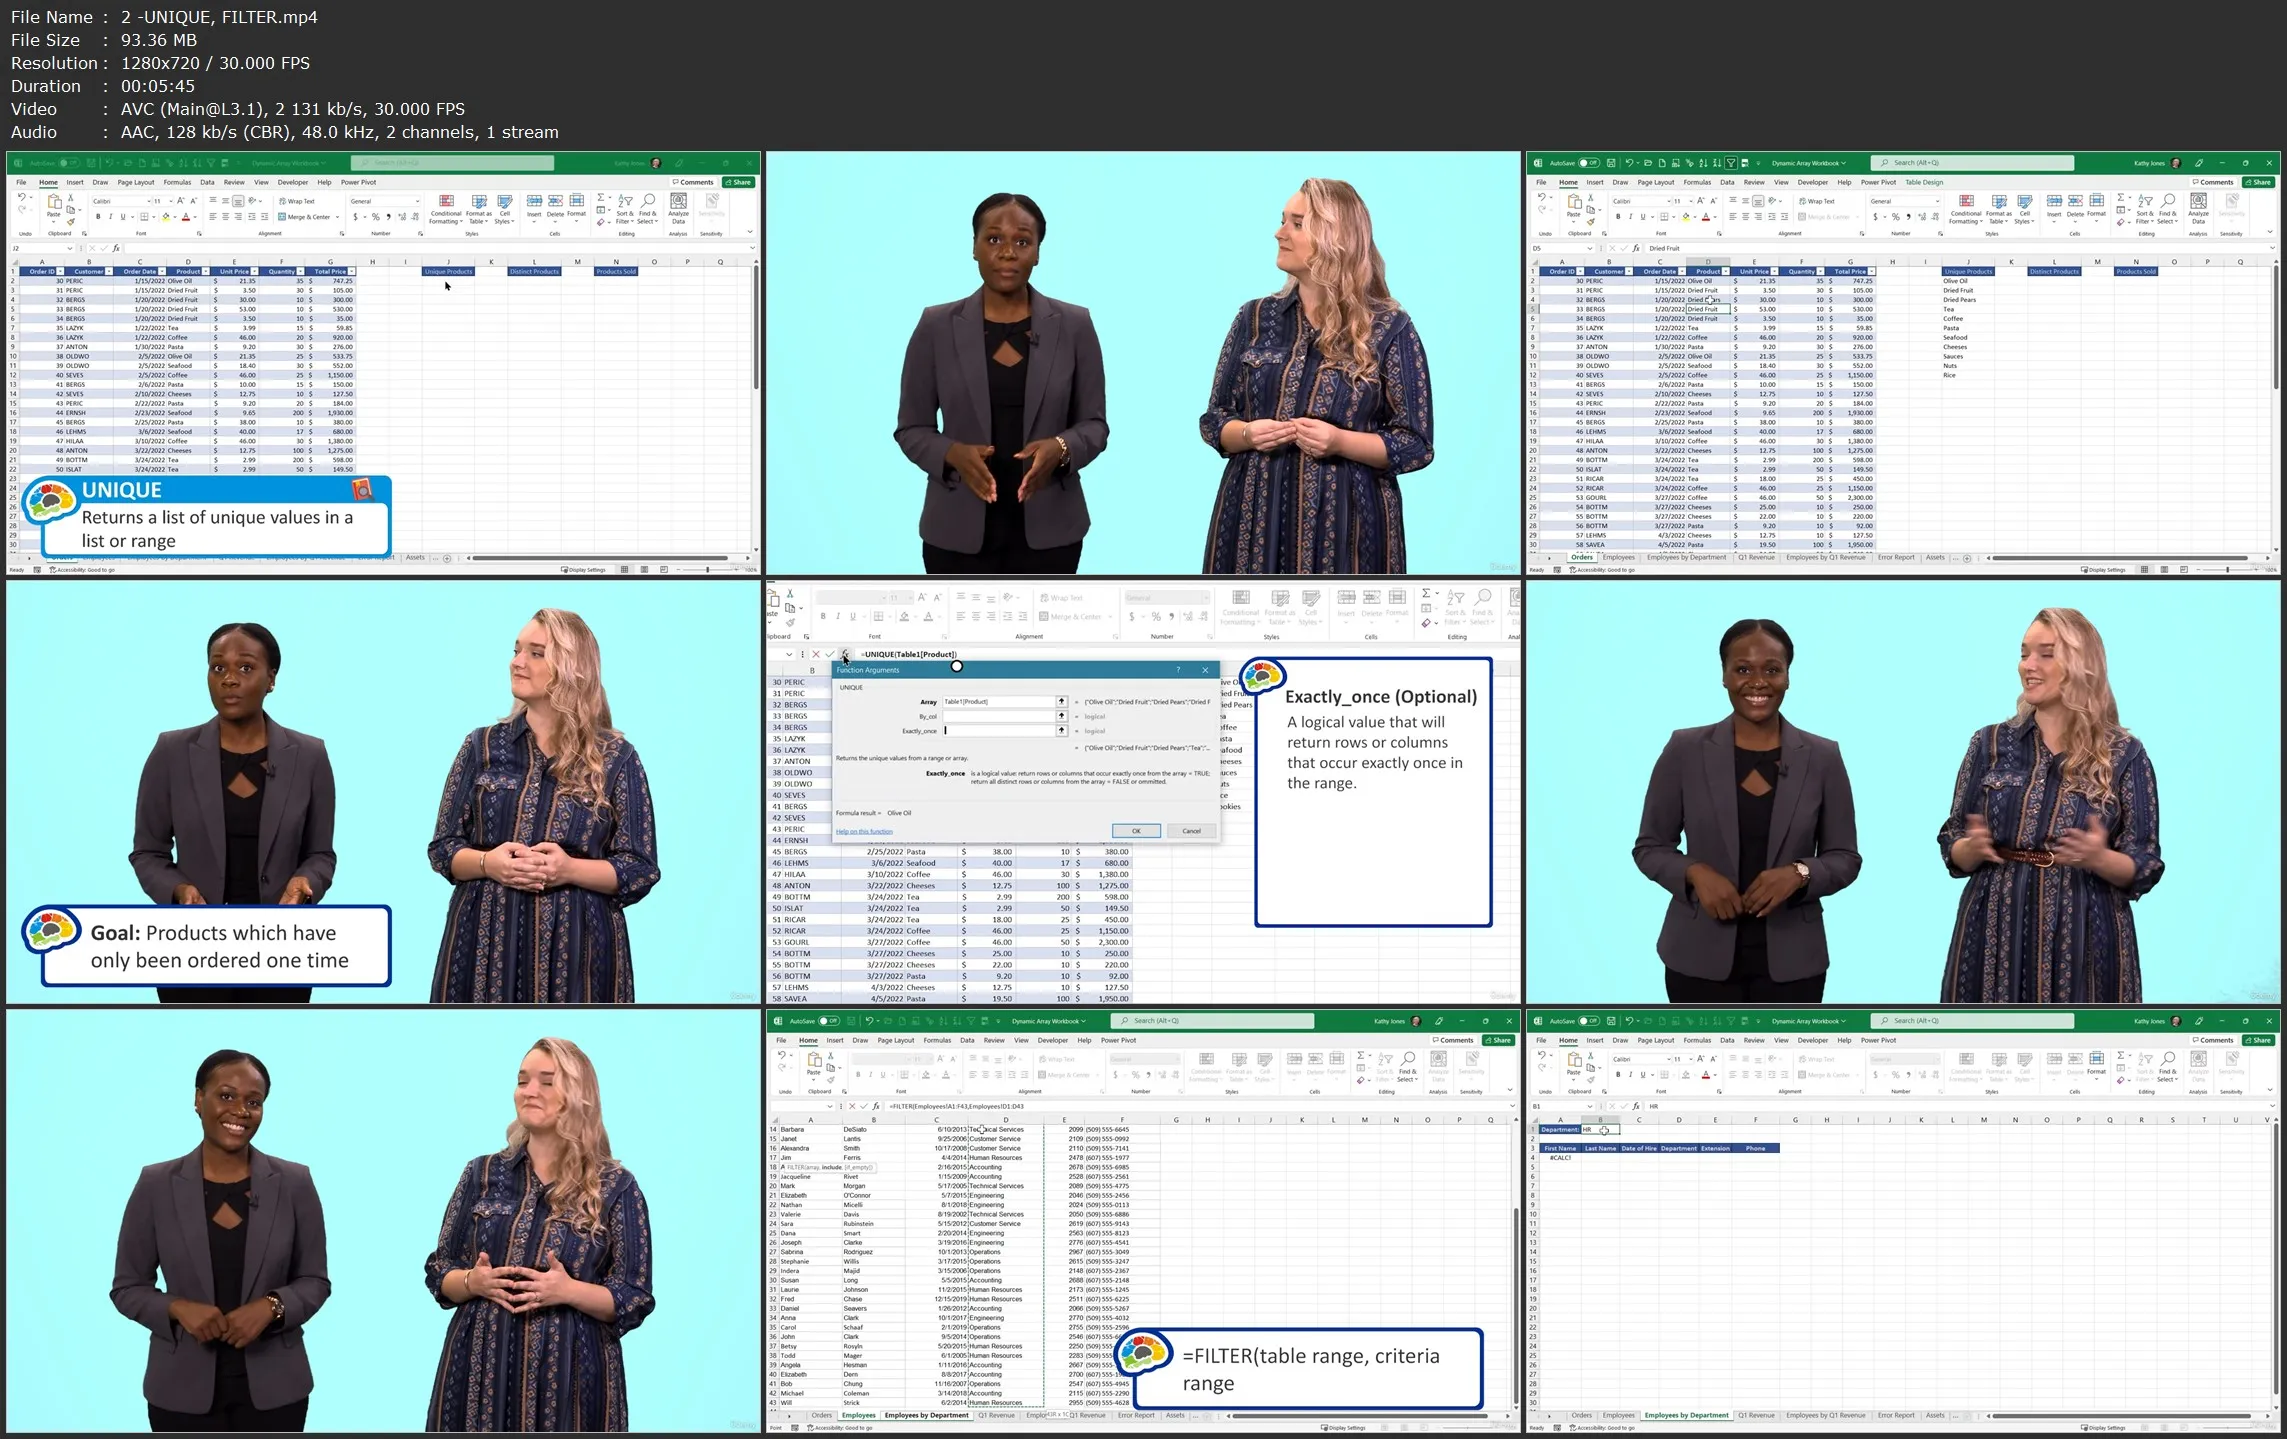Click the Help on this function link
2287x1439 pixels.
point(864,831)
